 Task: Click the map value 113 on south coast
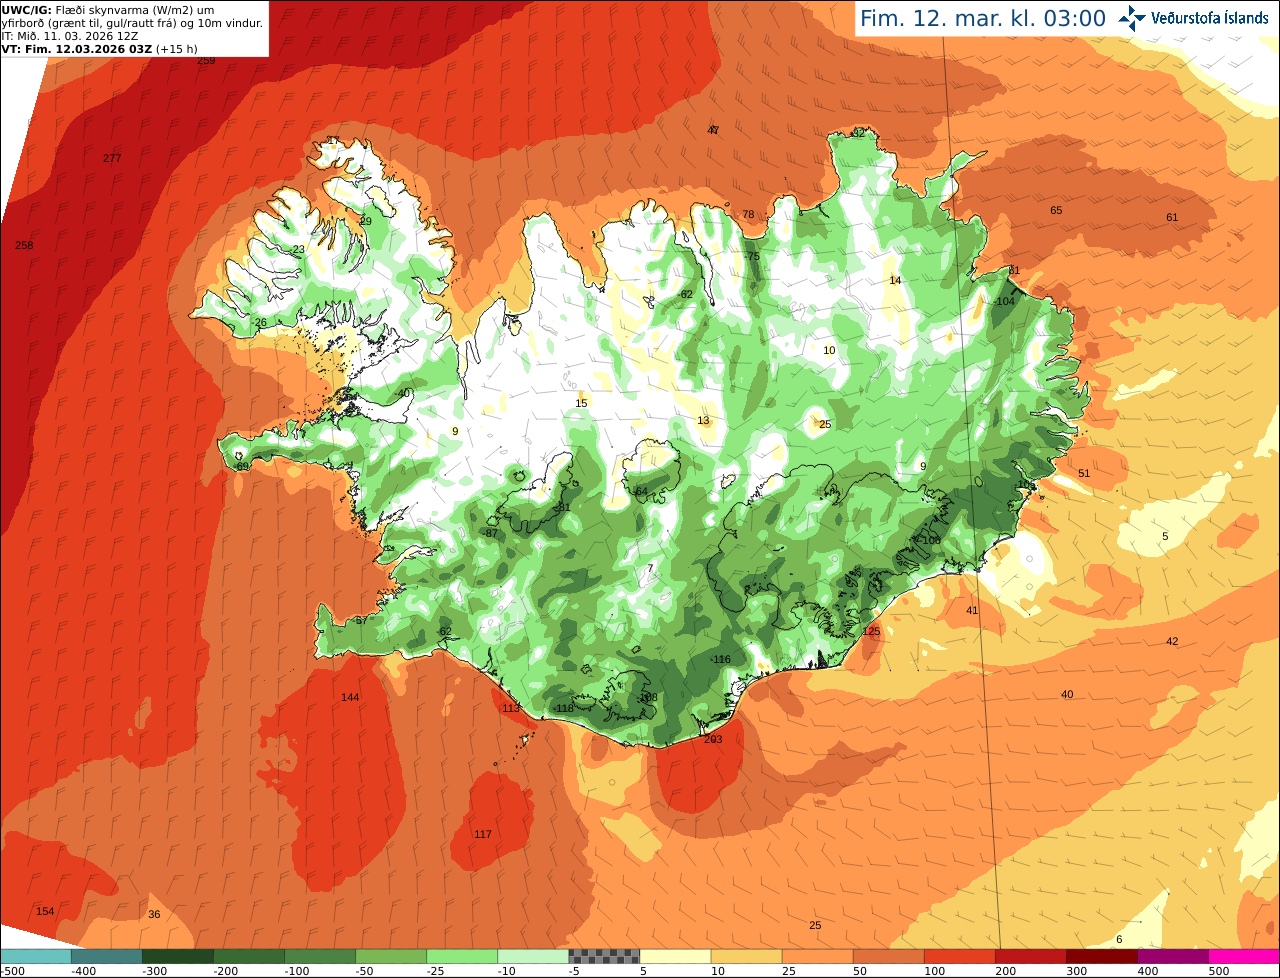pos(511,708)
